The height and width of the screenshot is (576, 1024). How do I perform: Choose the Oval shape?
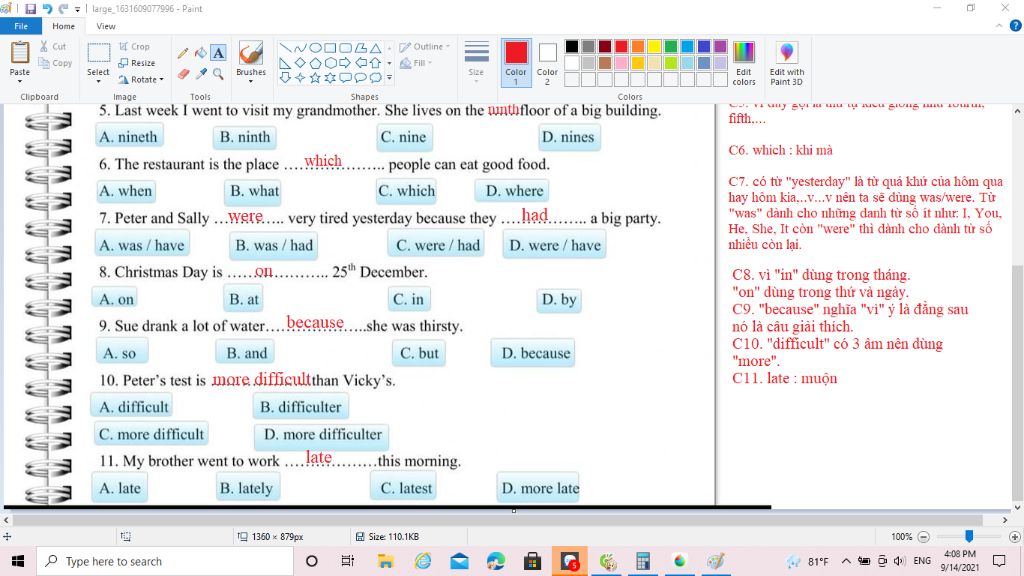(315, 48)
